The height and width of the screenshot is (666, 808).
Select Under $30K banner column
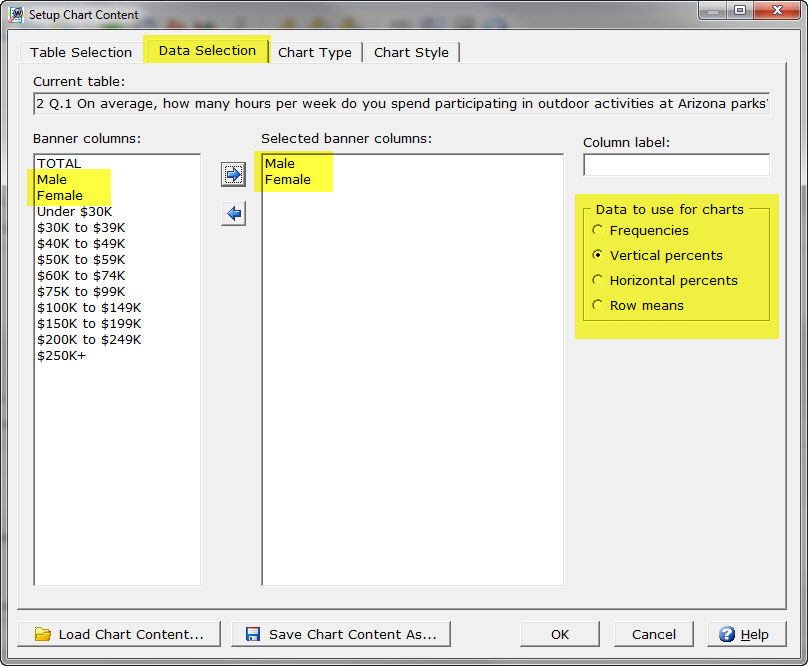tap(75, 211)
